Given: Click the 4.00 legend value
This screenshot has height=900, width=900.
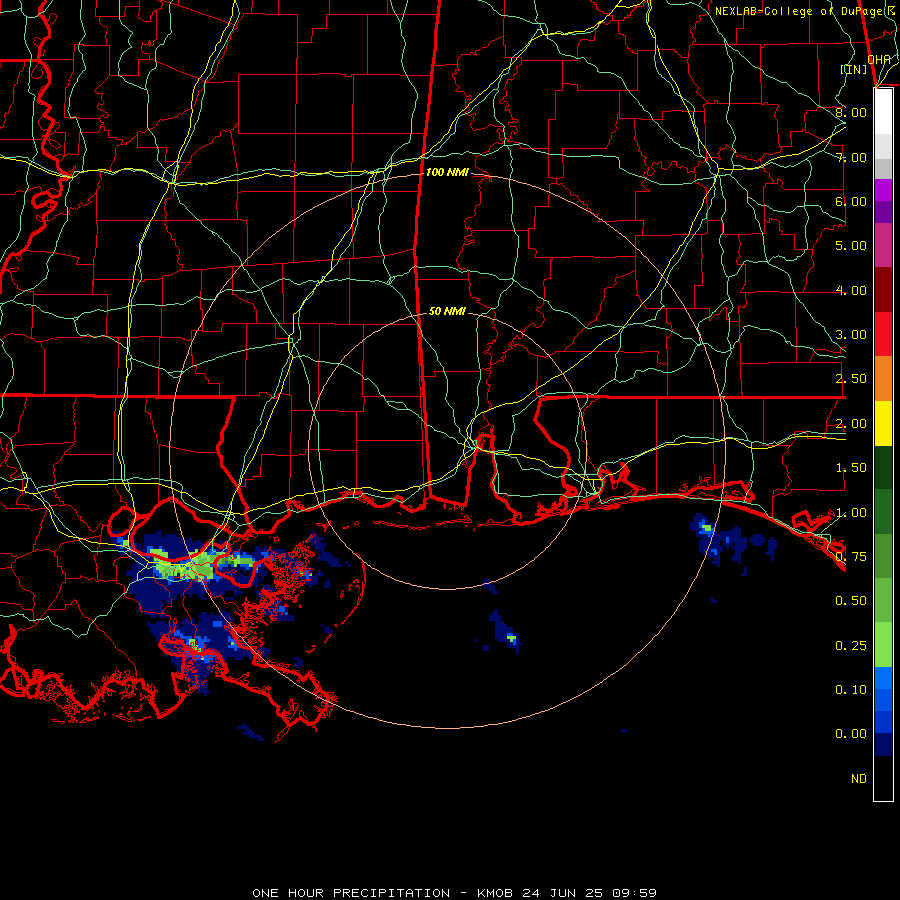Looking at the screenshot, I should click(851, 290).
